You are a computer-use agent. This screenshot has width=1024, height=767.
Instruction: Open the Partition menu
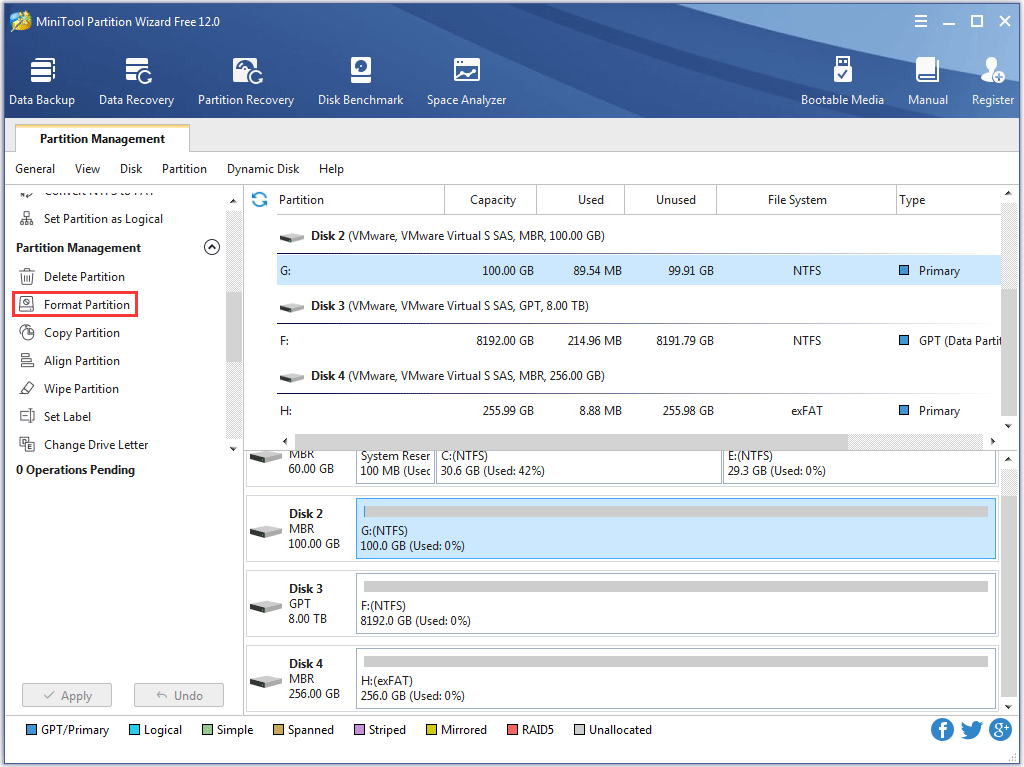[184, 169]
